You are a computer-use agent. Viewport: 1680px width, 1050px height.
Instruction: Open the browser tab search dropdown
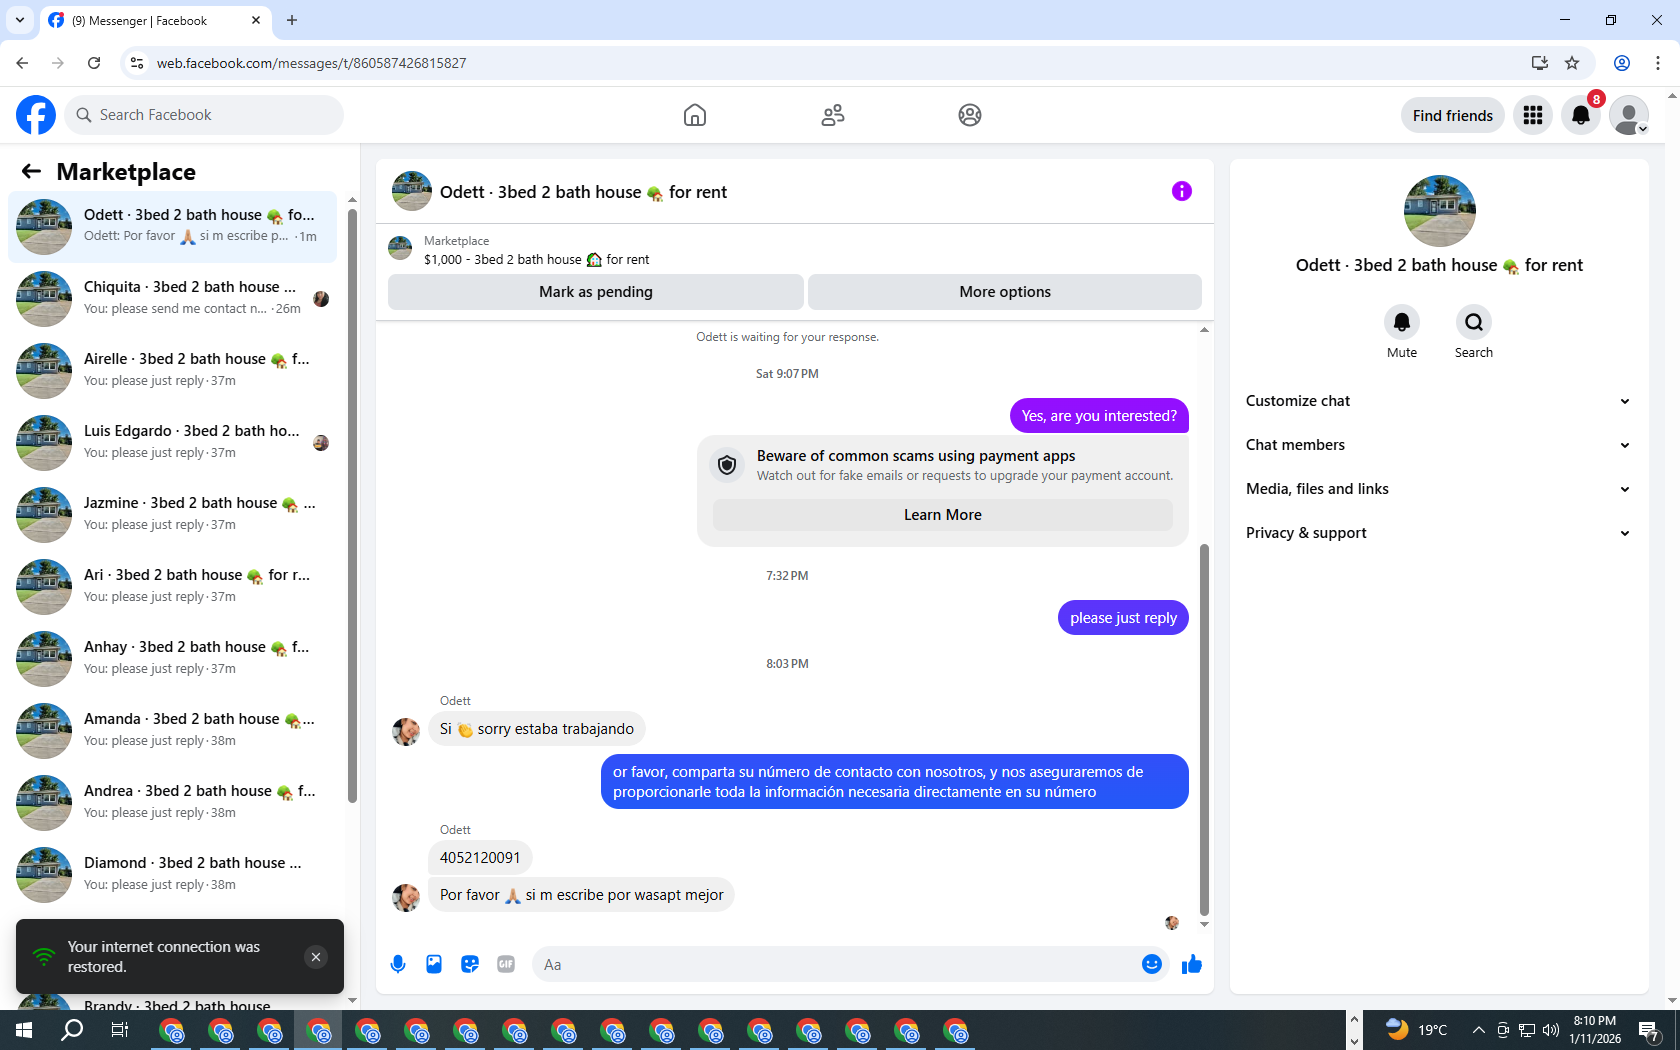[20, 20]
